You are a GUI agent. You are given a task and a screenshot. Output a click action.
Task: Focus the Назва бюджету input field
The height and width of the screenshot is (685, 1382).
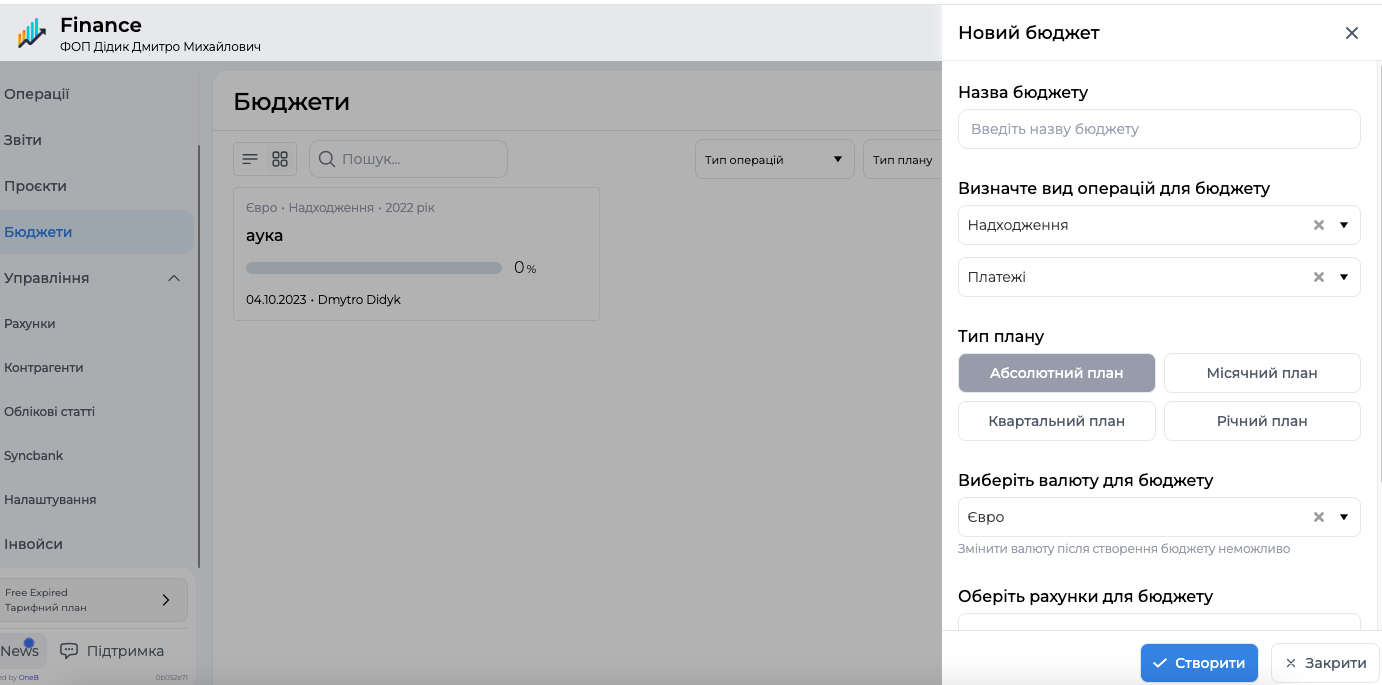click(x=1159, y=129)
